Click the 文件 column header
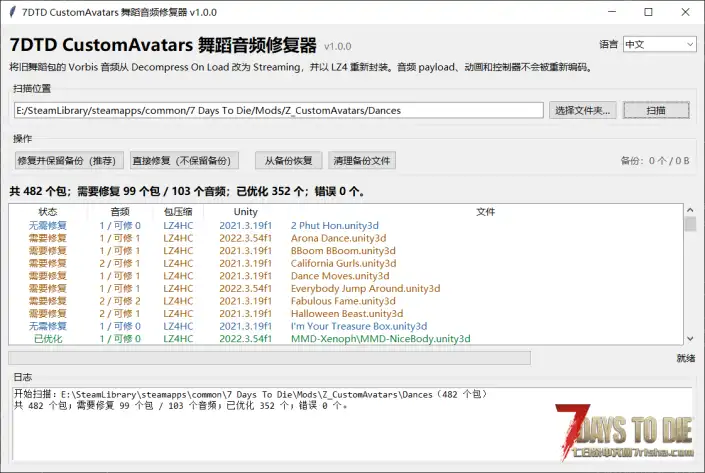705x473 pixels. (486, 212)
